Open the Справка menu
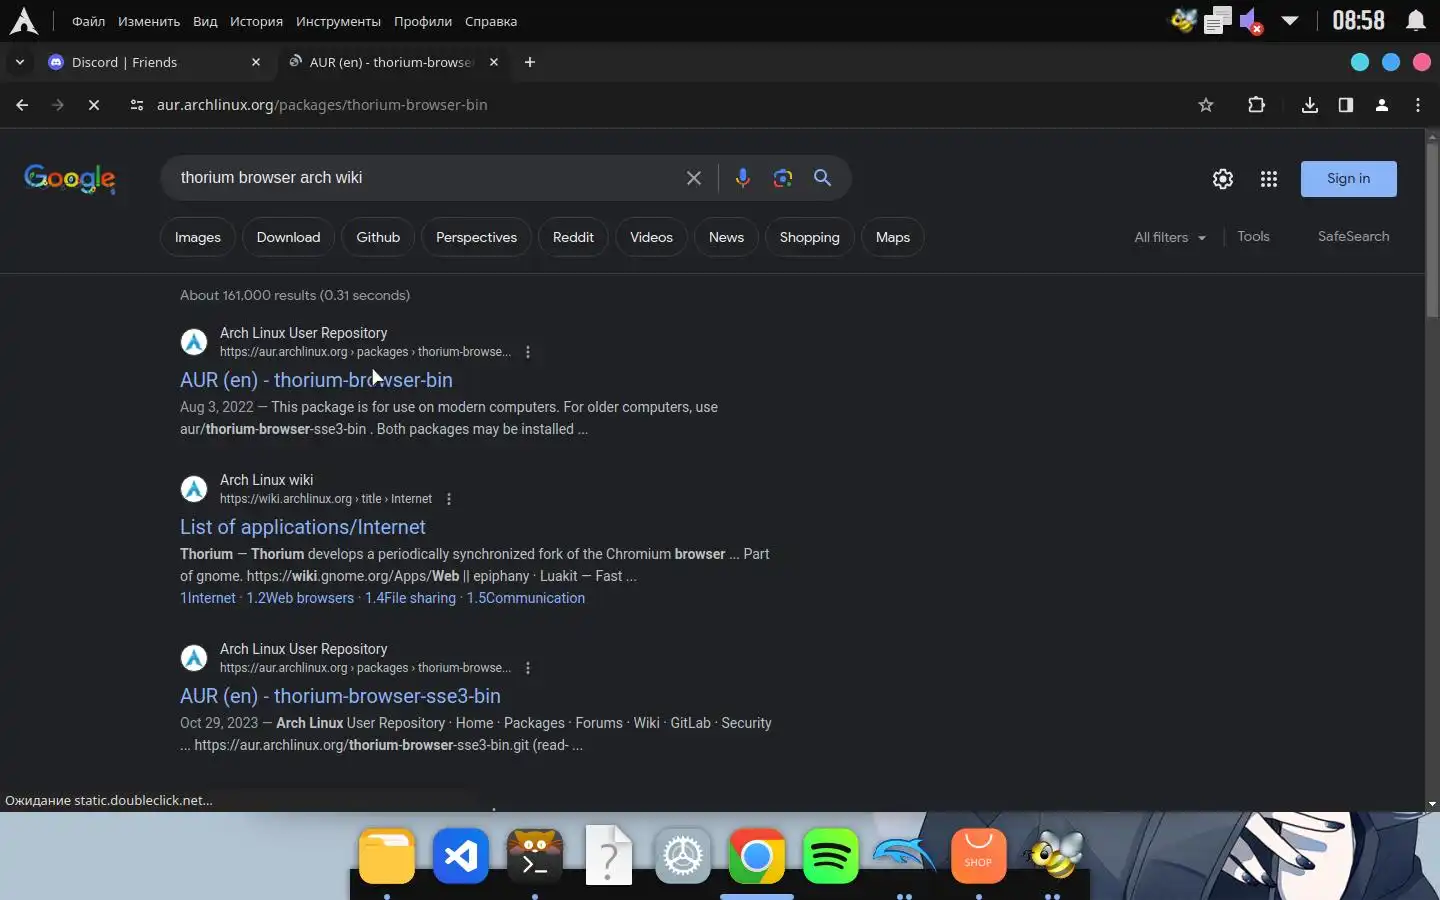Screen dimensions: 1440x900 (491, 21)
